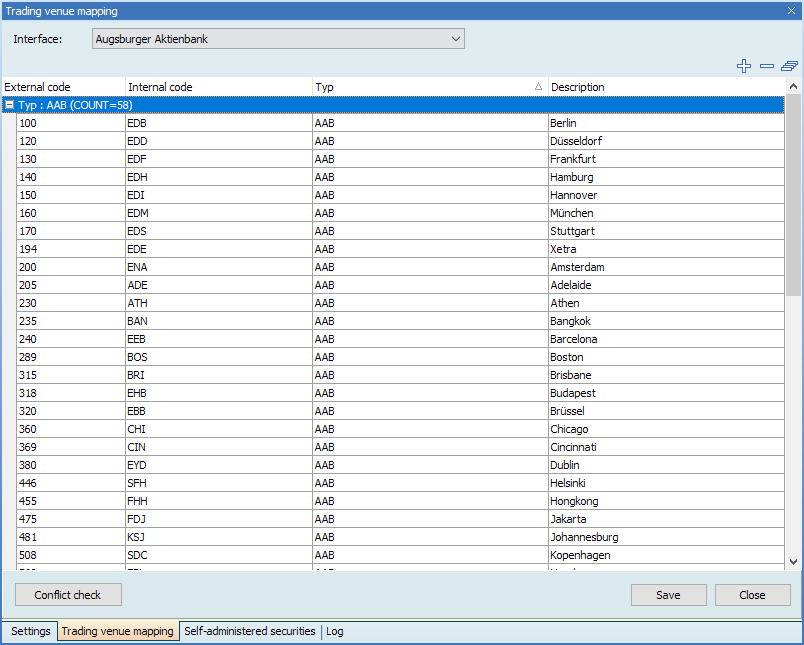Click the scroll down arrow of the table
This screenshot has width=804, height=645.
[794, 563]
